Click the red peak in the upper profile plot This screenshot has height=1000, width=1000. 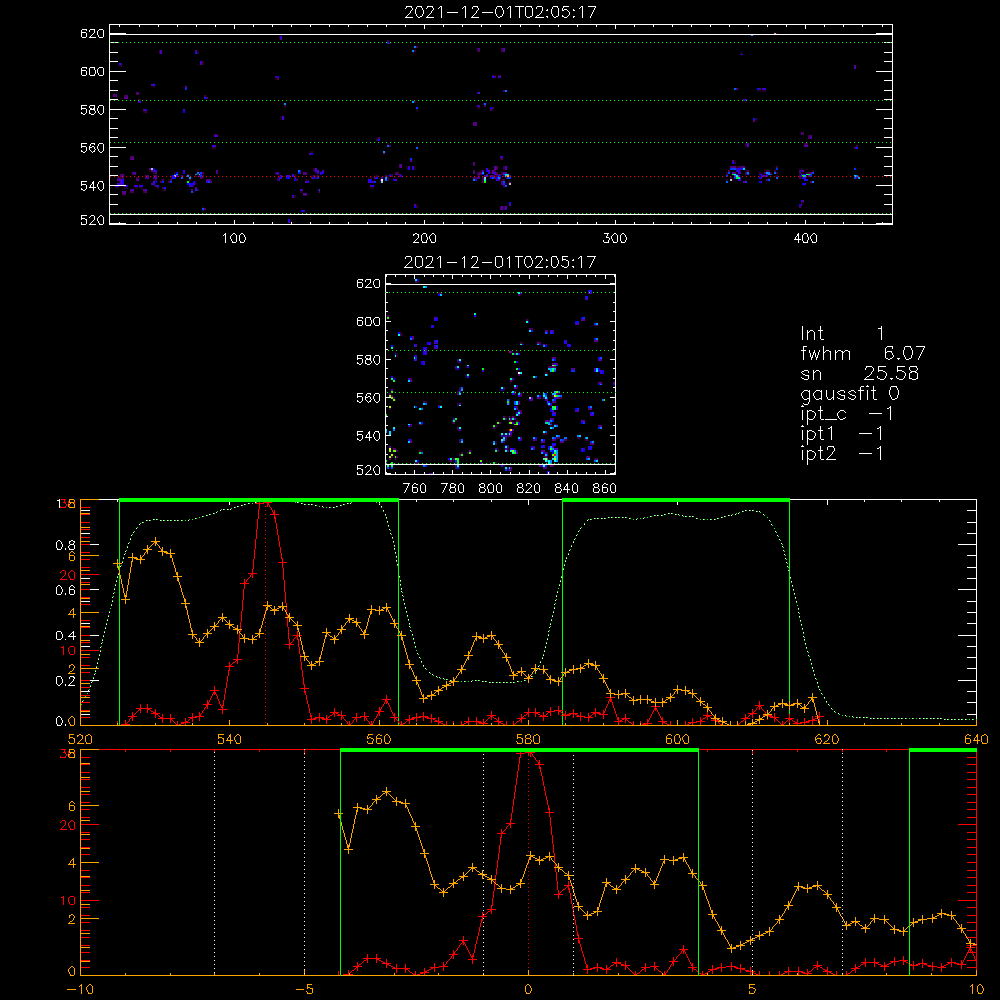point(265,504)
